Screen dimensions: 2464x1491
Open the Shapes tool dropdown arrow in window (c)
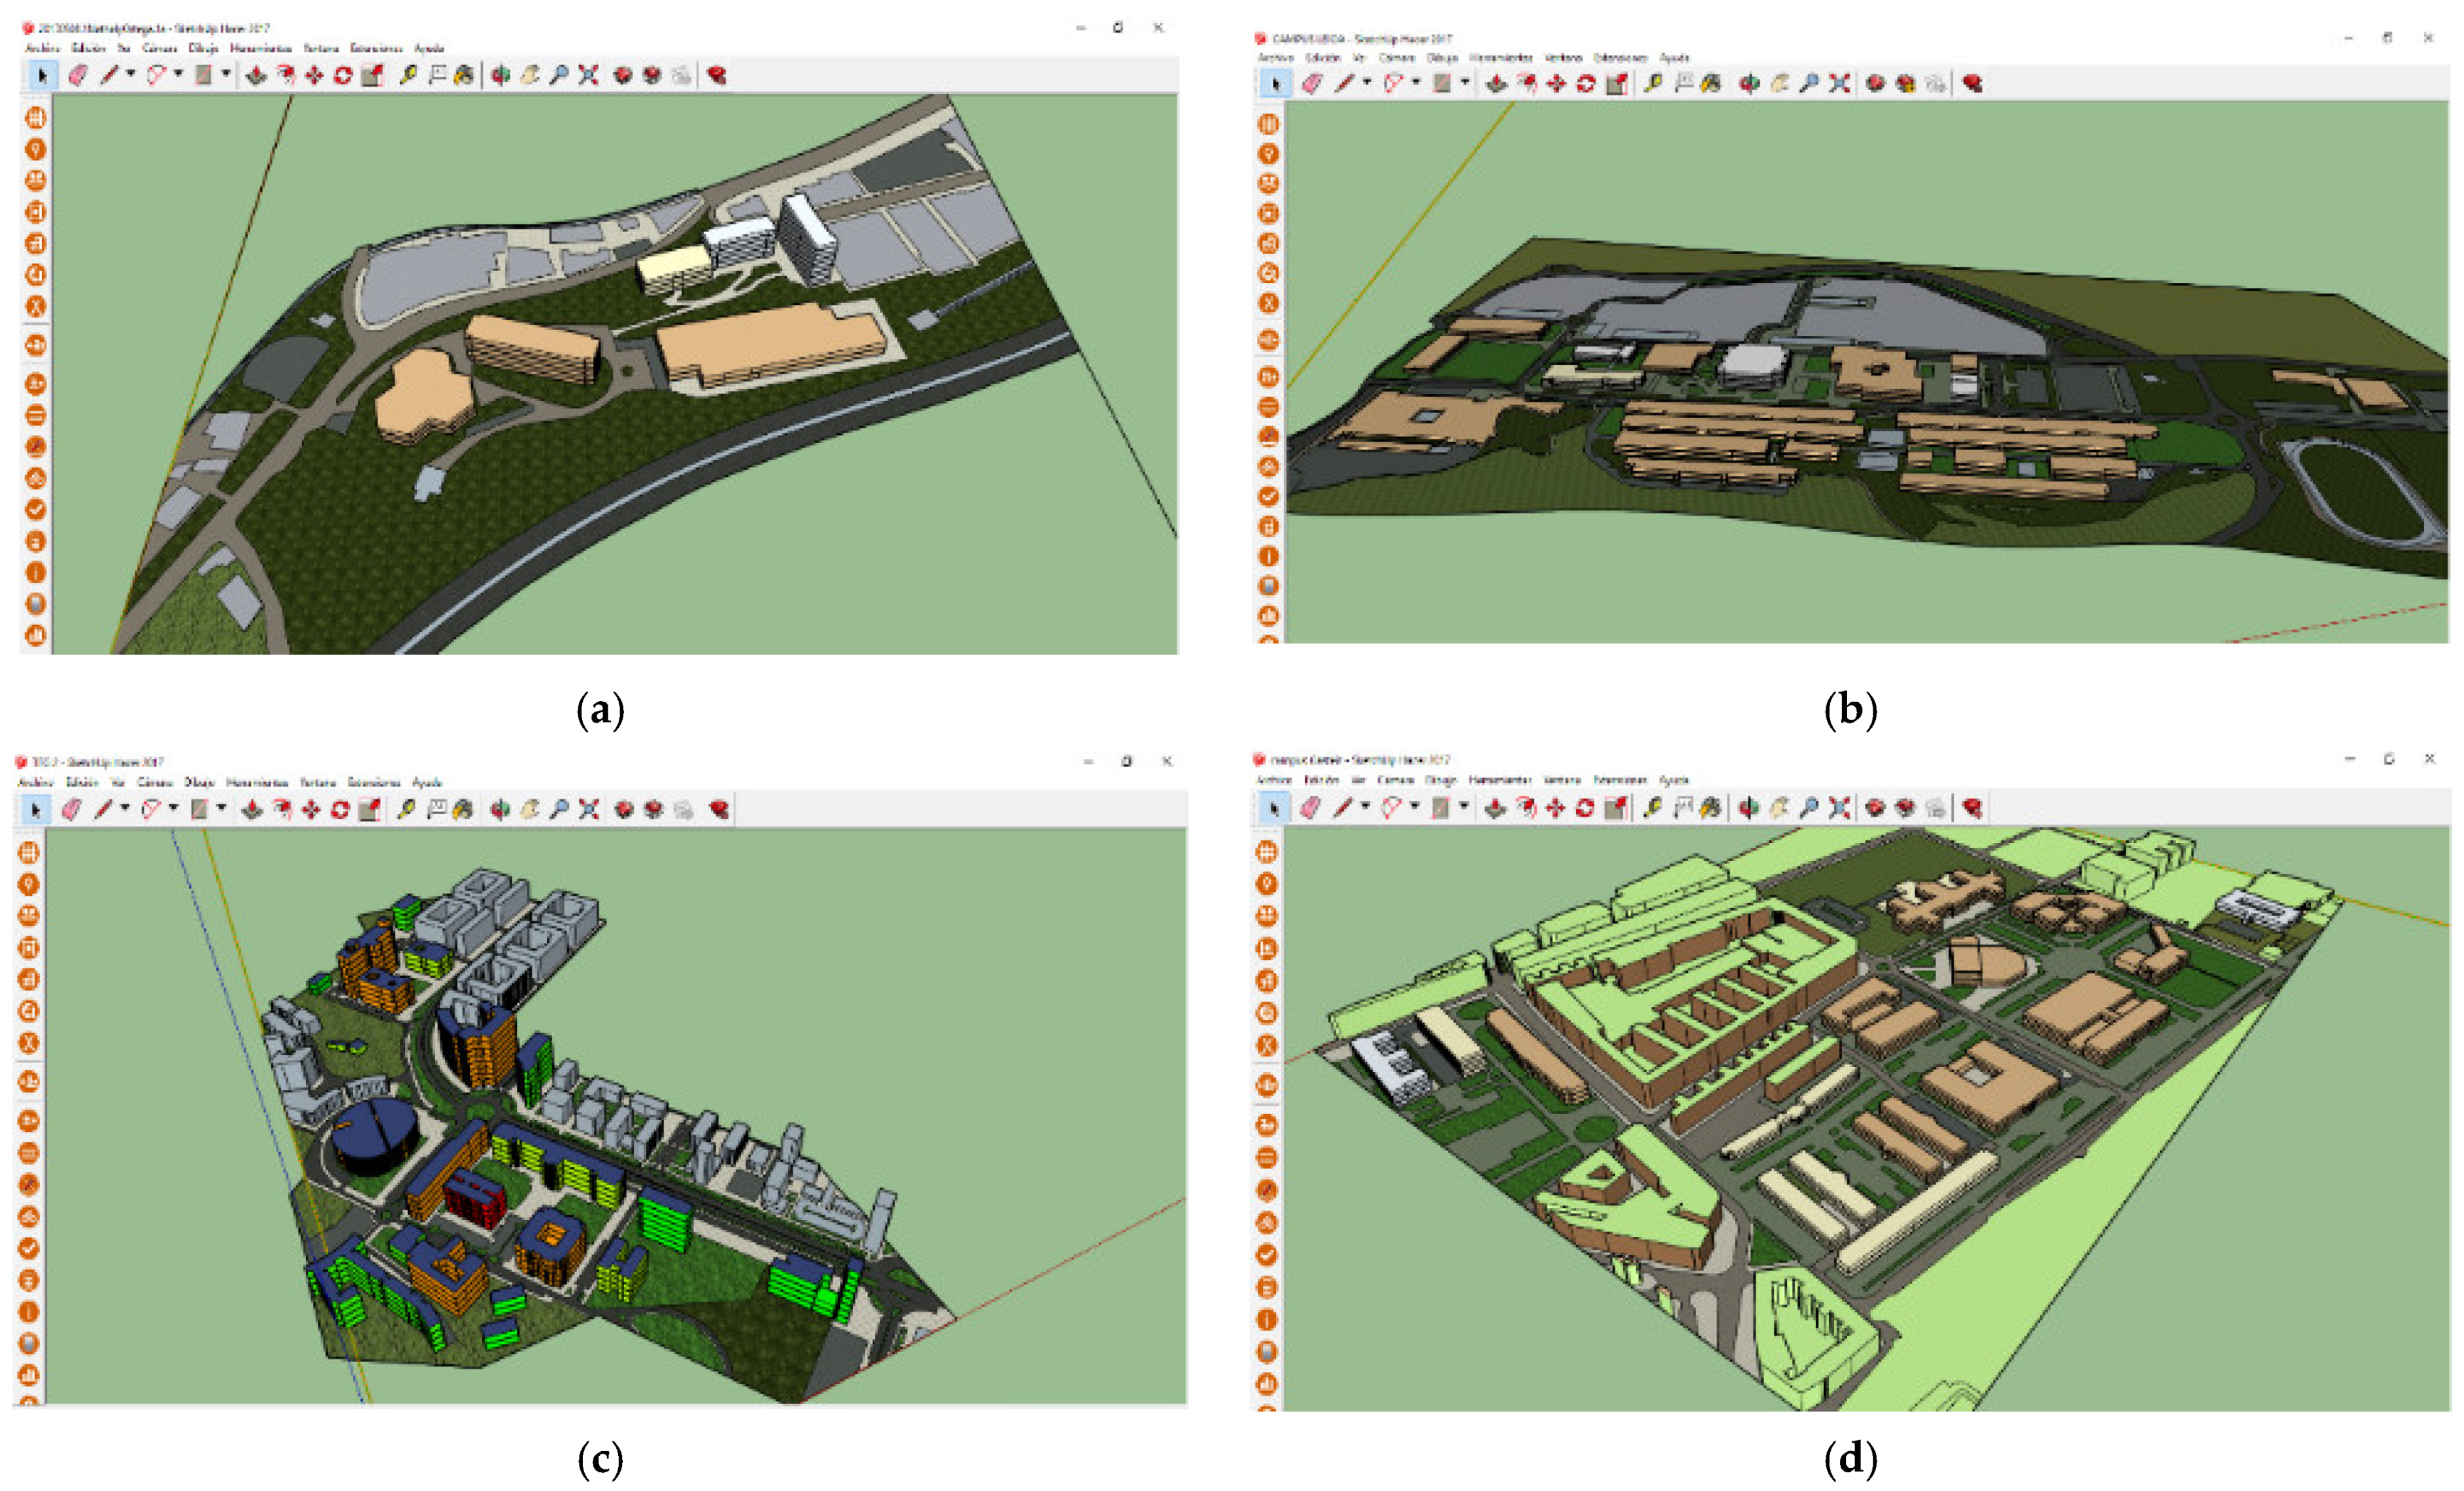(x=222, y=808)
